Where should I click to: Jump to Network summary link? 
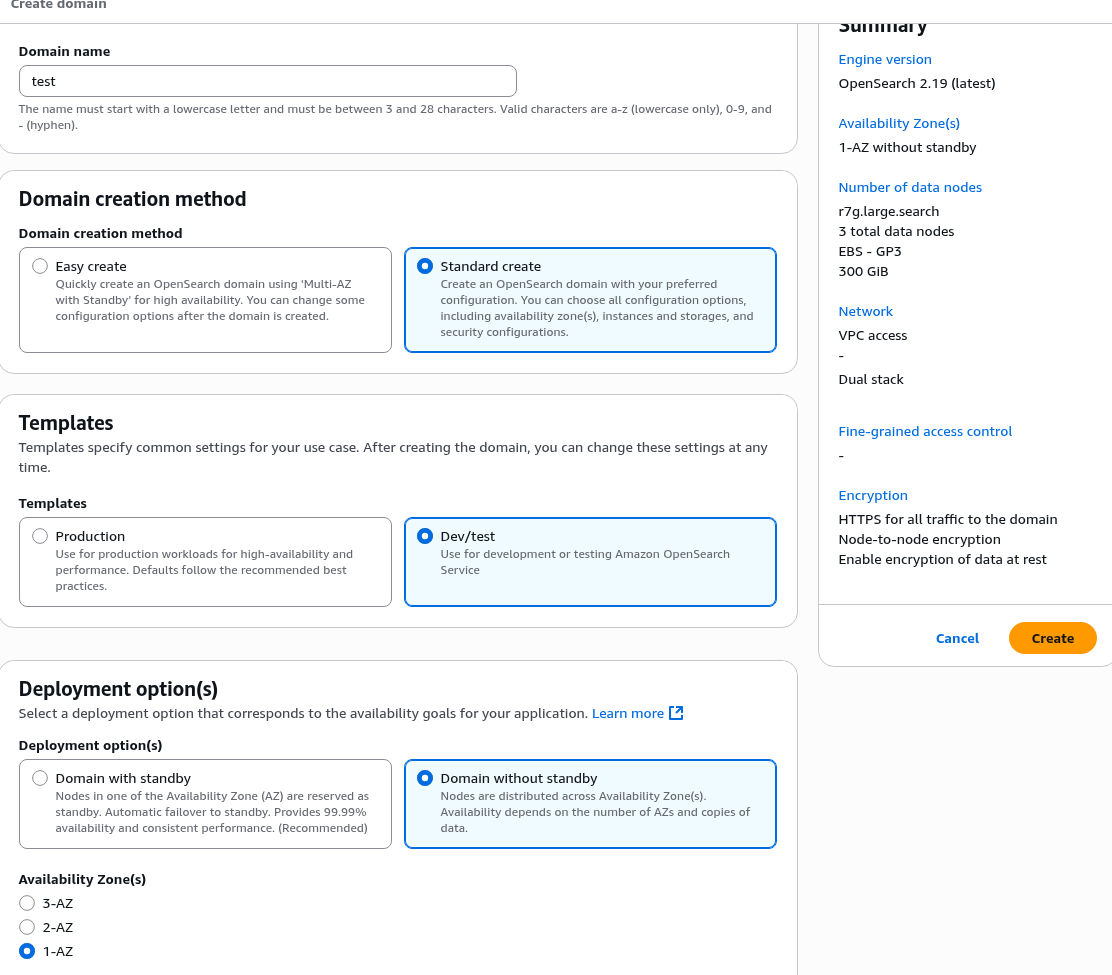865,311
